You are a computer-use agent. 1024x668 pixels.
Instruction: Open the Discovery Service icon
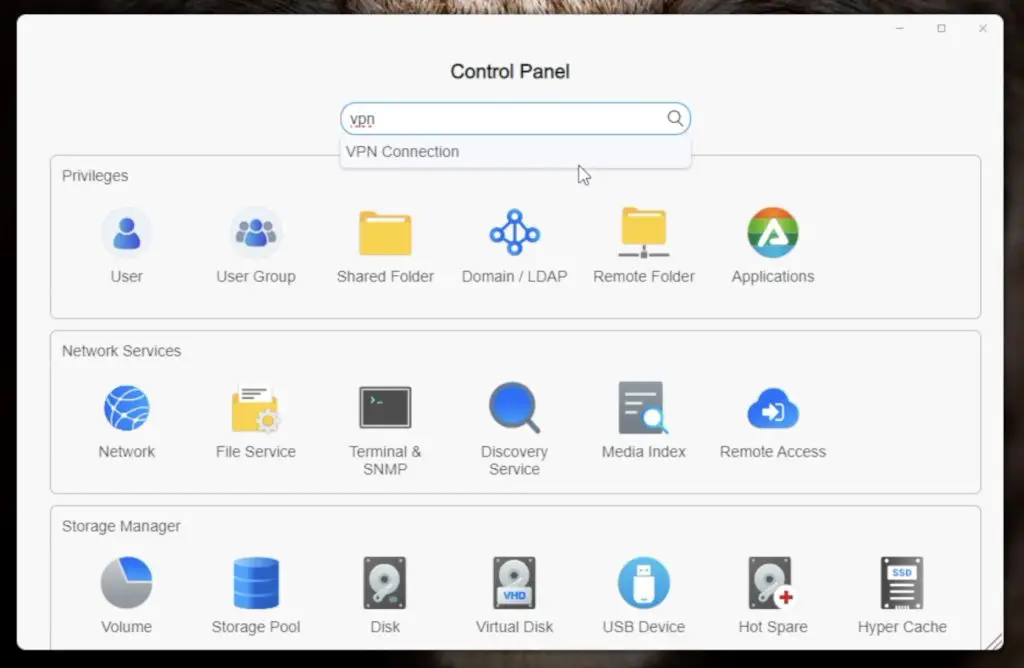514,409
